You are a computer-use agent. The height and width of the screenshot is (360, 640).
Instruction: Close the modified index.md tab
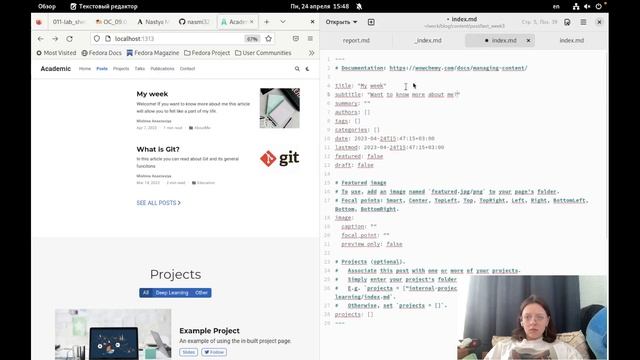click(x=528, y=40)
